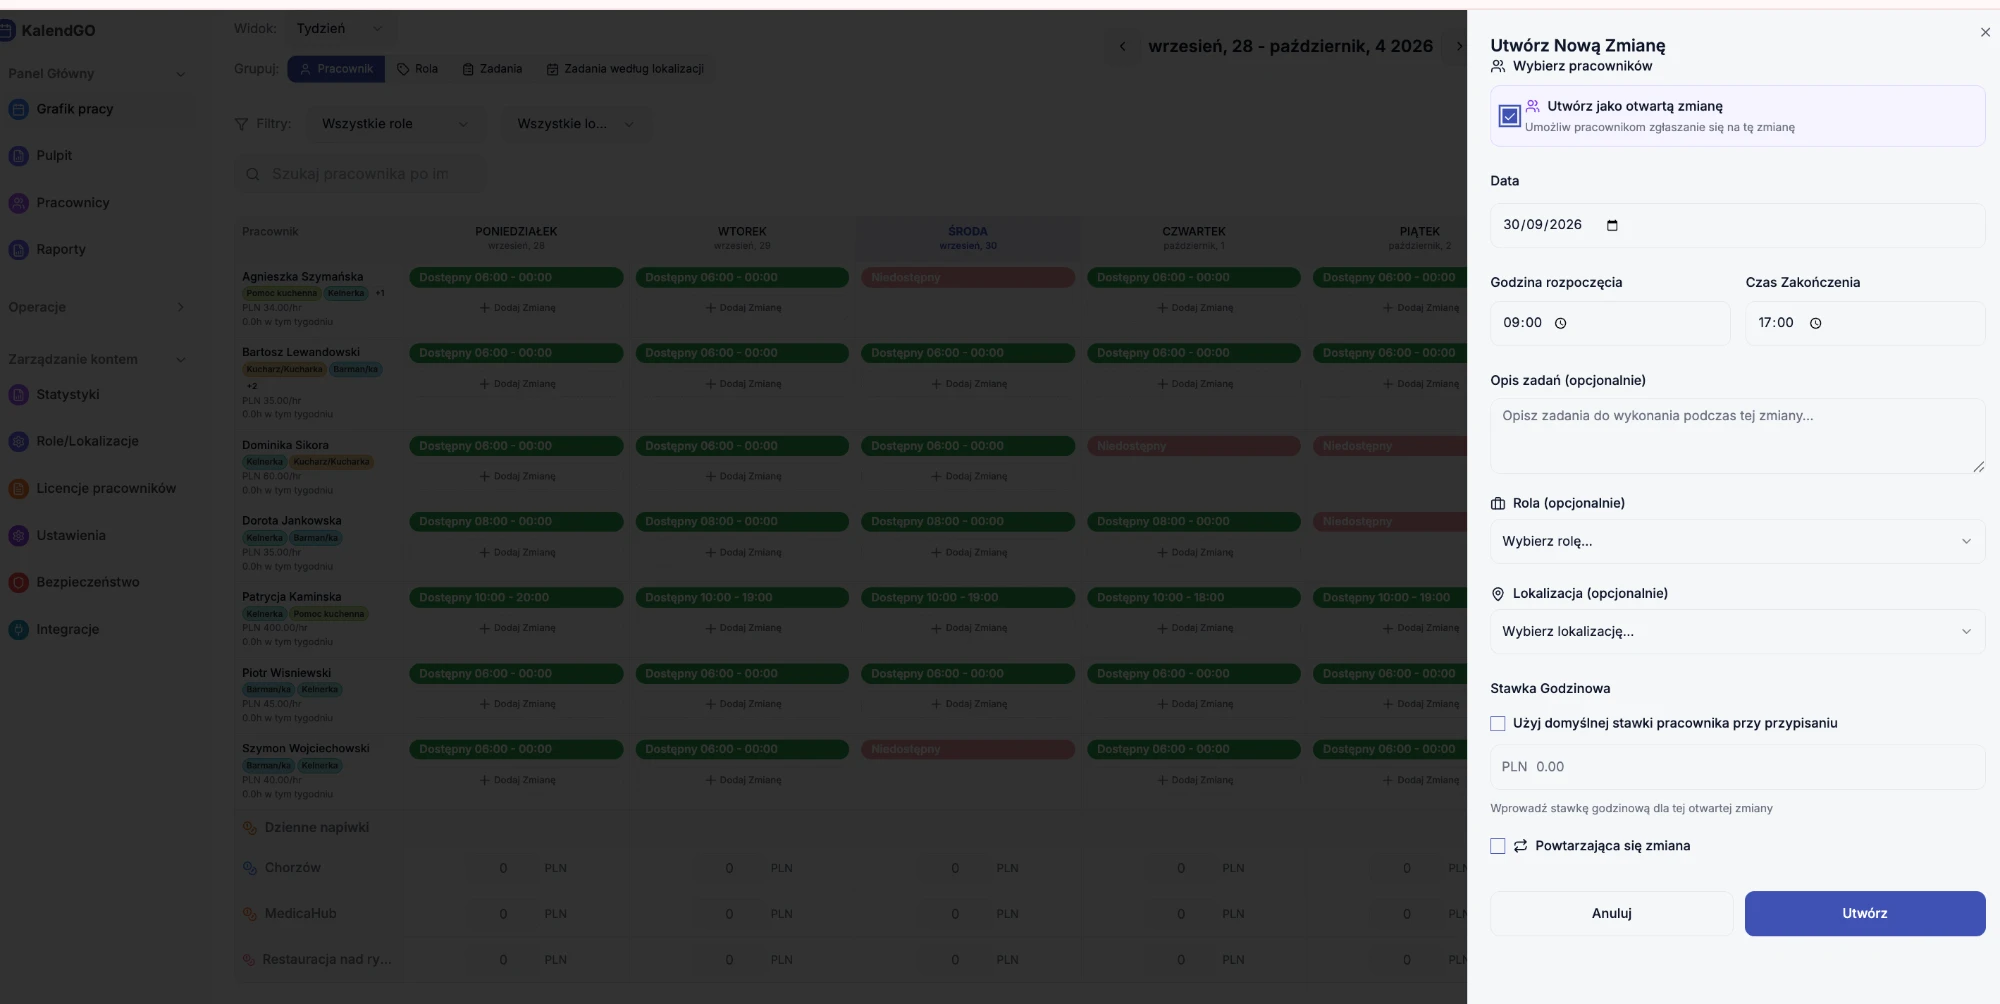Click the Godzina rozpoczęcia 09:00 field

click(x=1610, y=323)
